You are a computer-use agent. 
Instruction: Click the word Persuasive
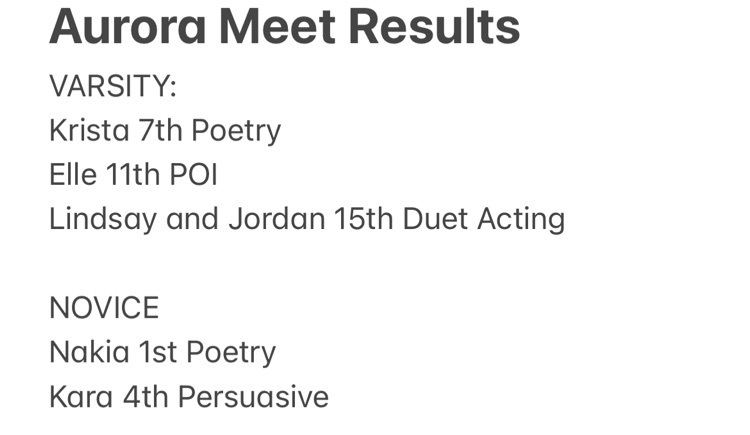point(254,397)
